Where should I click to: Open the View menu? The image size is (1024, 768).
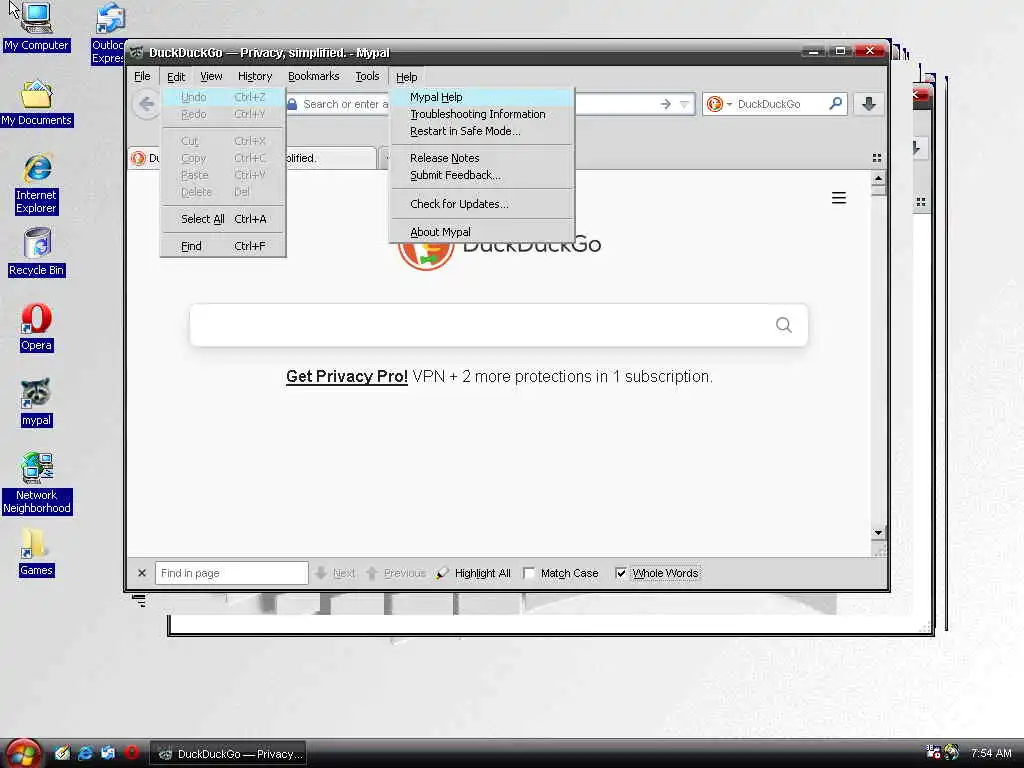[x=211, y=76]
